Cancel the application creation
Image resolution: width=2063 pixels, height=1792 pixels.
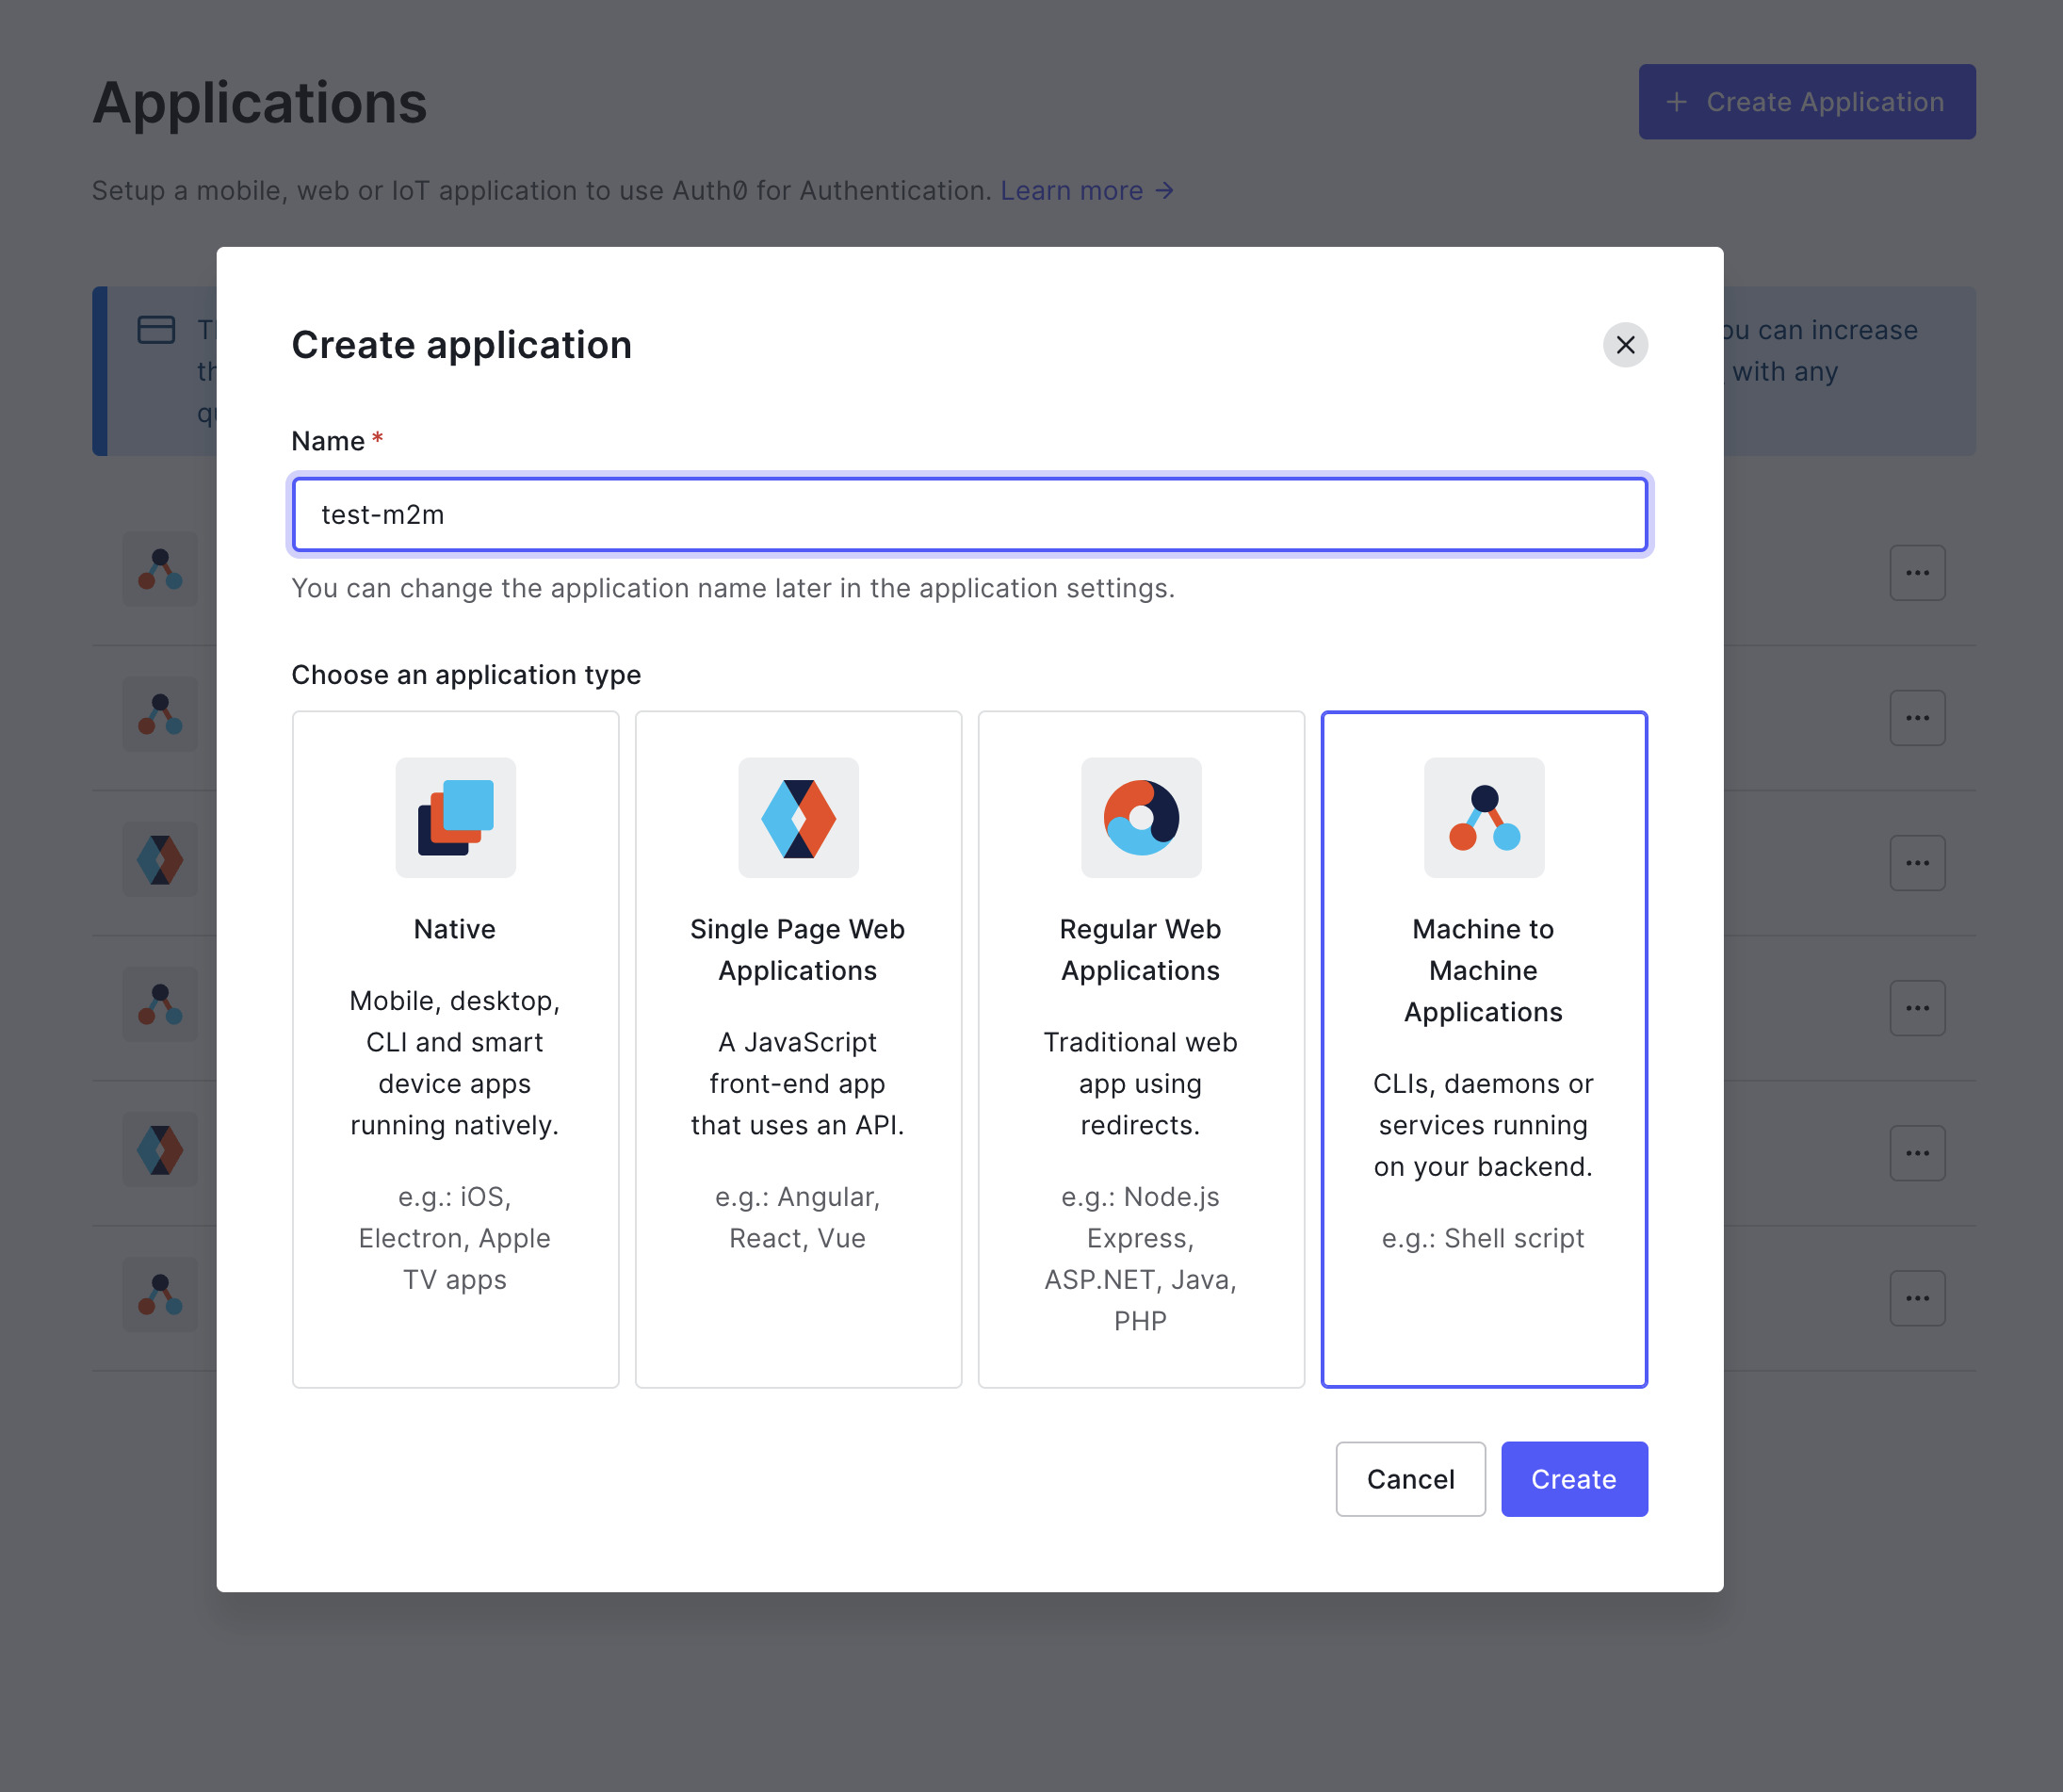(1410, 1479)
